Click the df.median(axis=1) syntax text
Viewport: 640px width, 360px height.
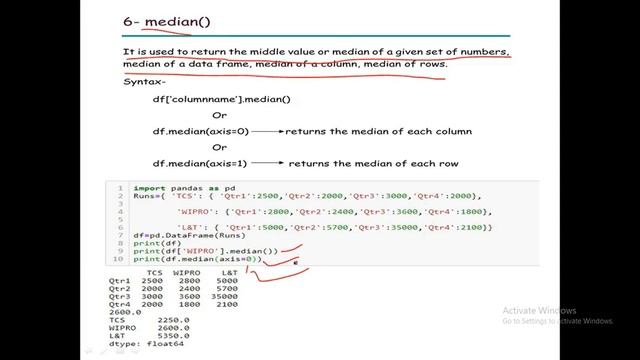(200, 164)
